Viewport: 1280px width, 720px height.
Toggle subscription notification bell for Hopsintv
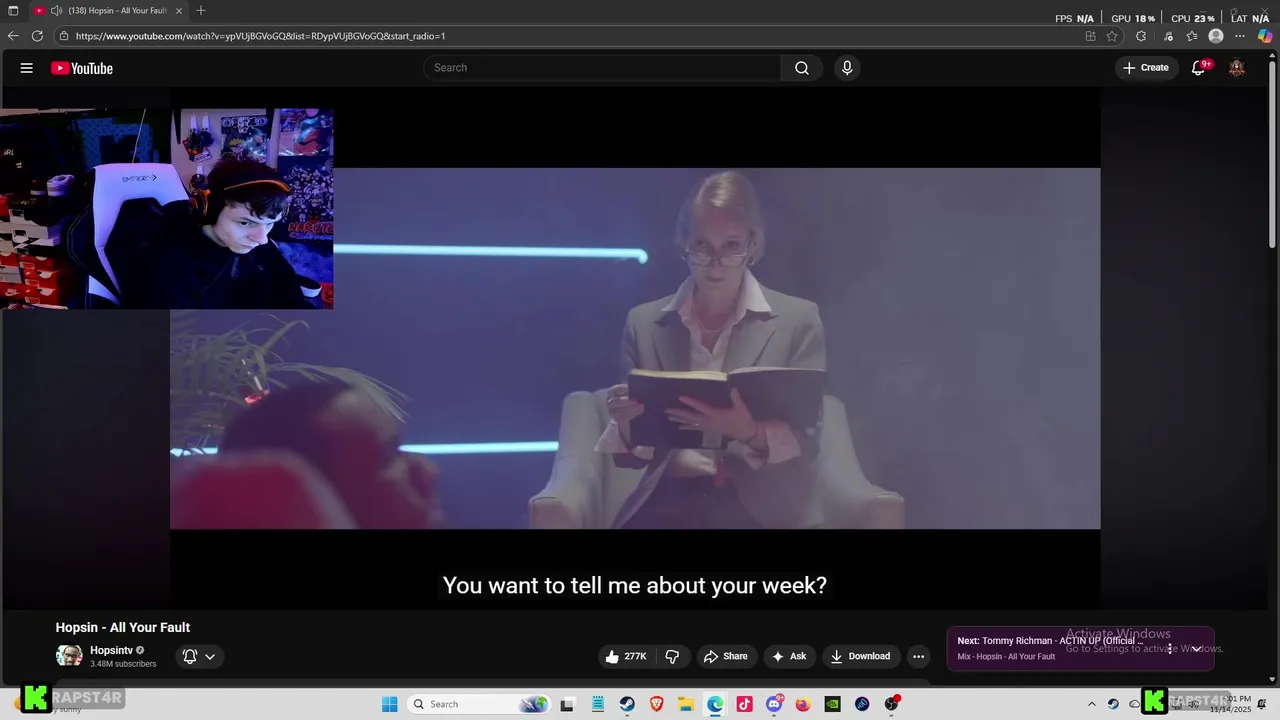pos(190,656)
